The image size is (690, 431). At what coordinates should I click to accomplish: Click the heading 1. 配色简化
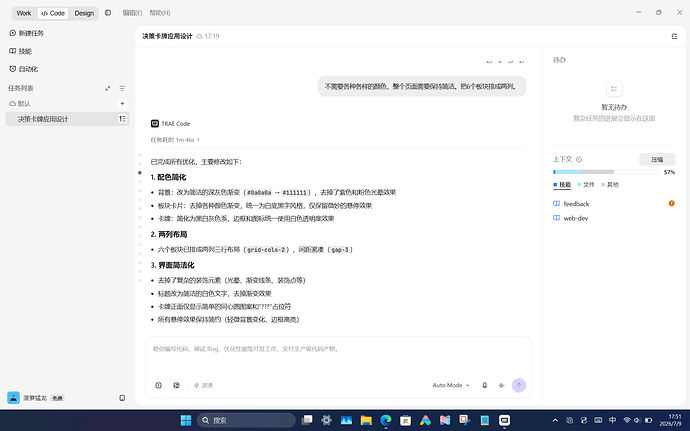tap(169, 177)
